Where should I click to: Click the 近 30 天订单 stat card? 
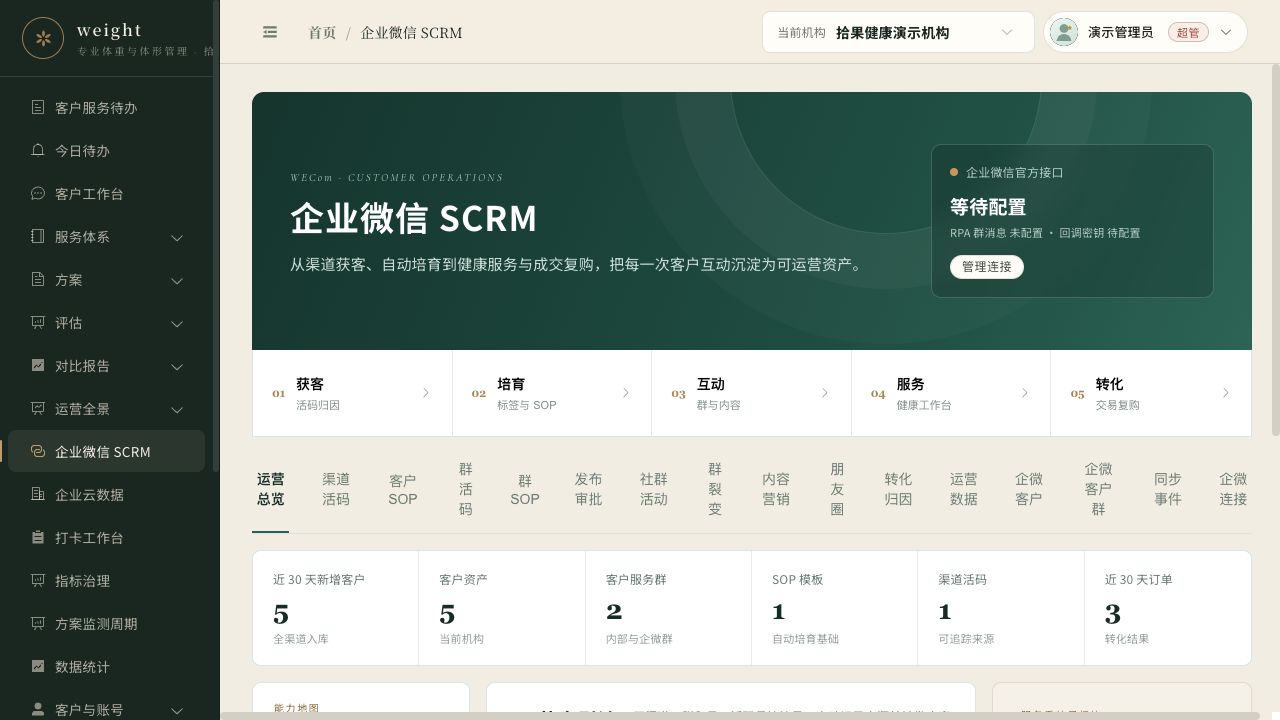[1168, 608]
